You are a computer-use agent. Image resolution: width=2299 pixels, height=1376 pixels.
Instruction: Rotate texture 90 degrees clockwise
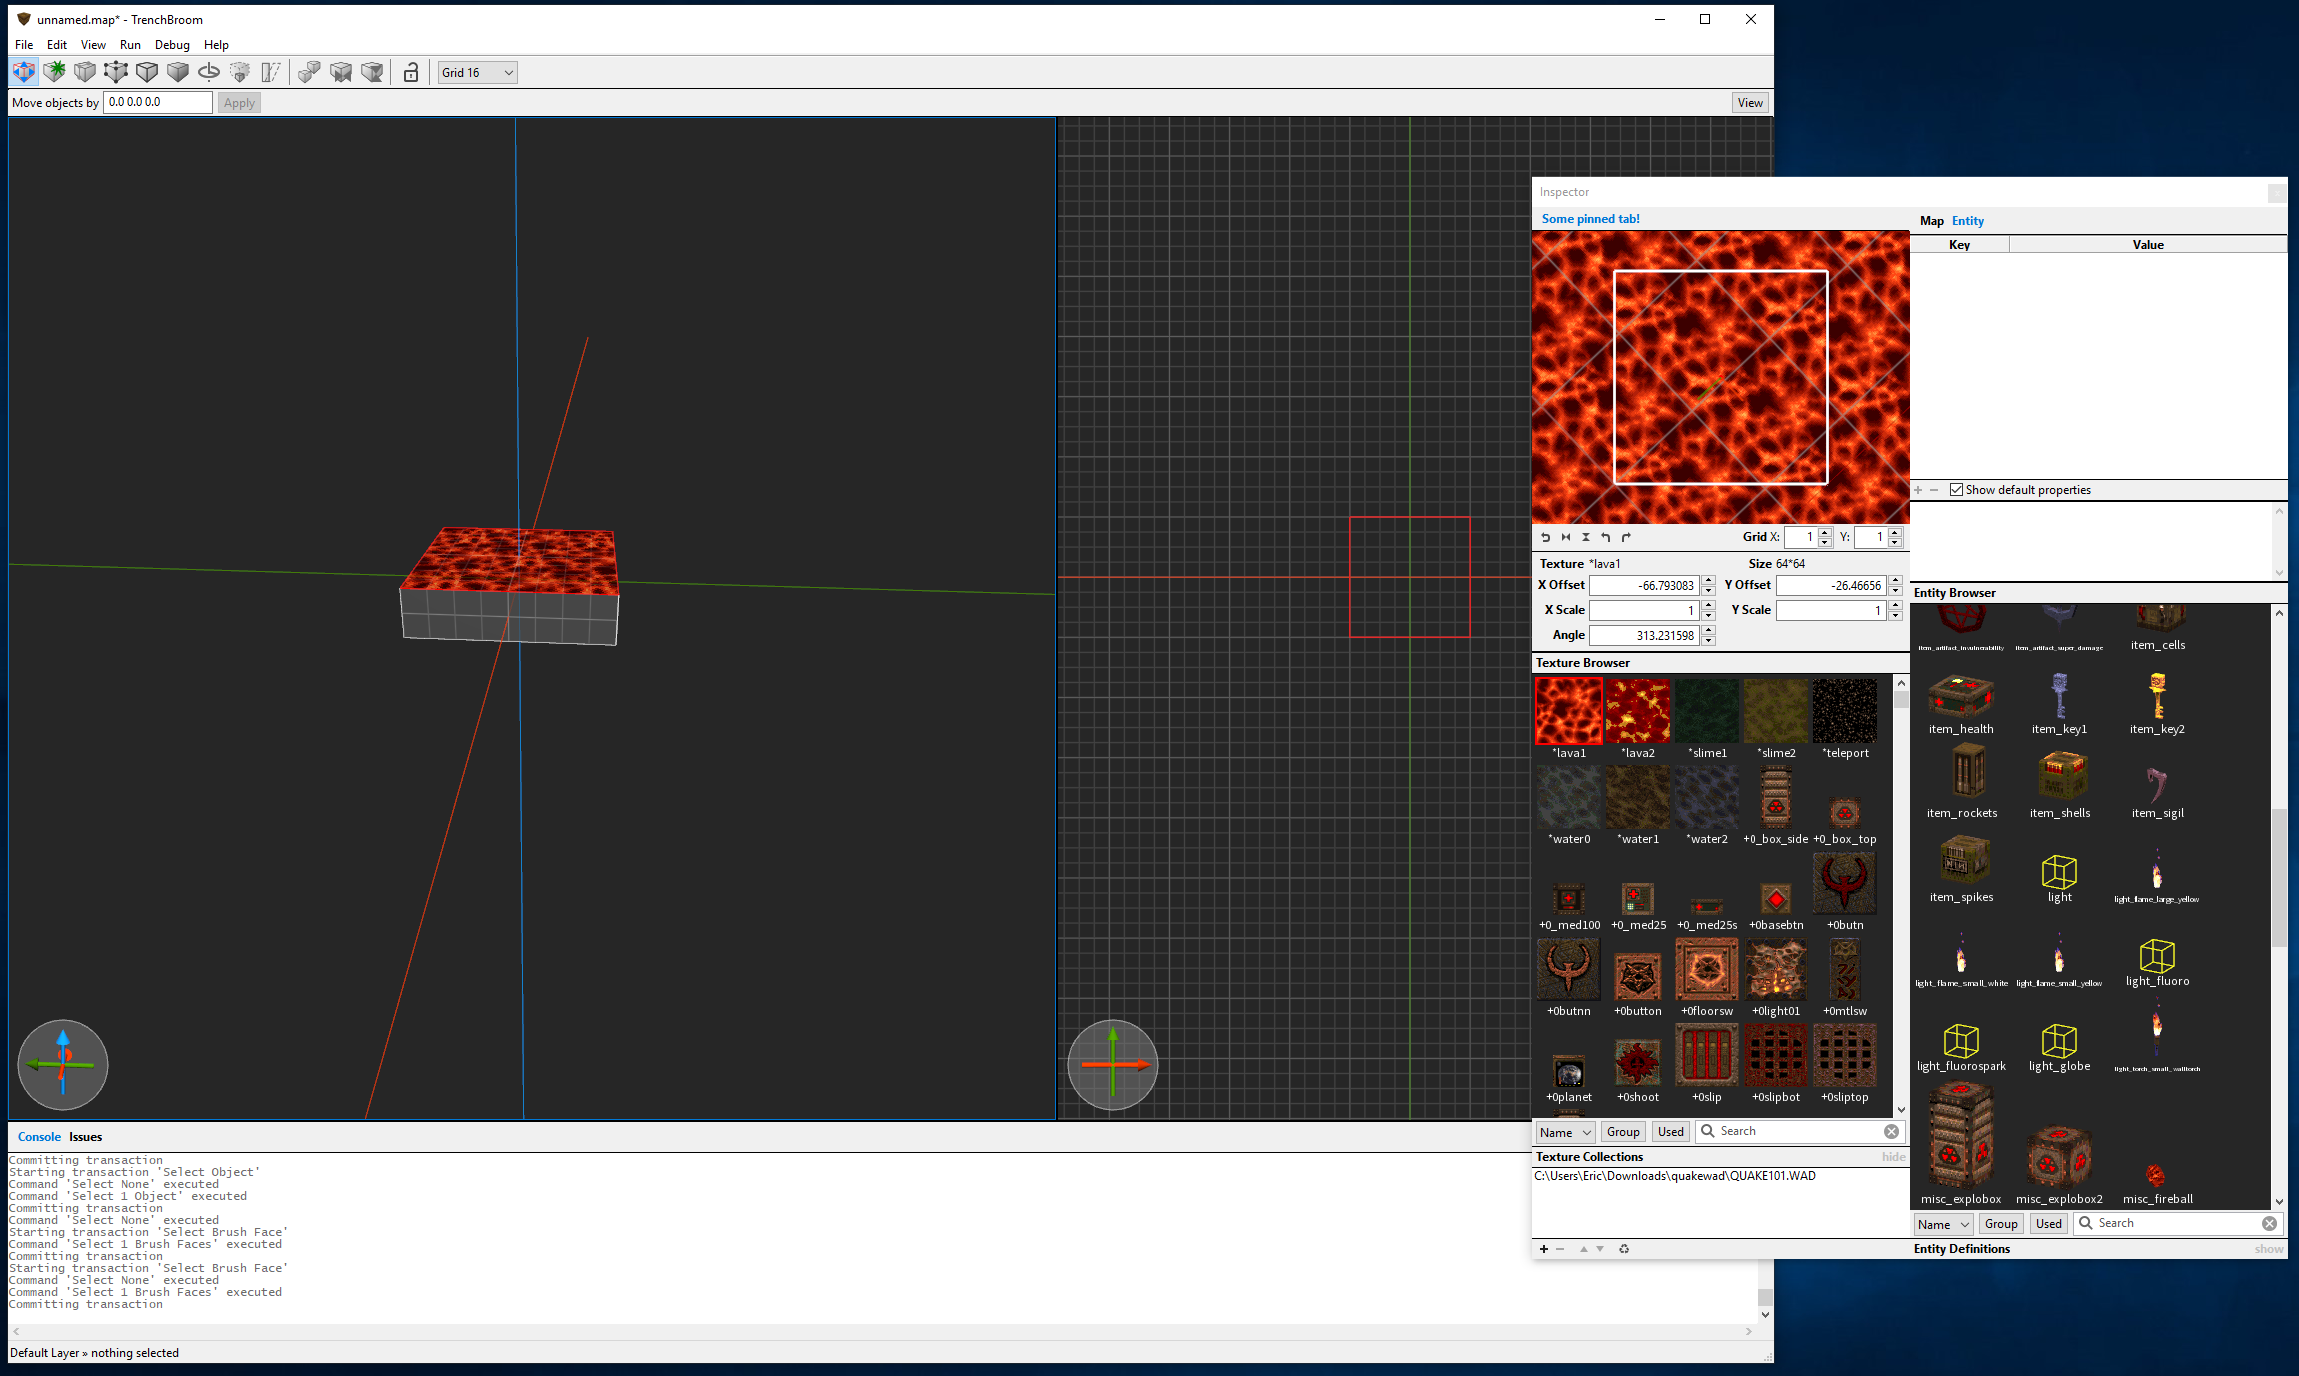pyautogui.click(x=1626, y=537)
